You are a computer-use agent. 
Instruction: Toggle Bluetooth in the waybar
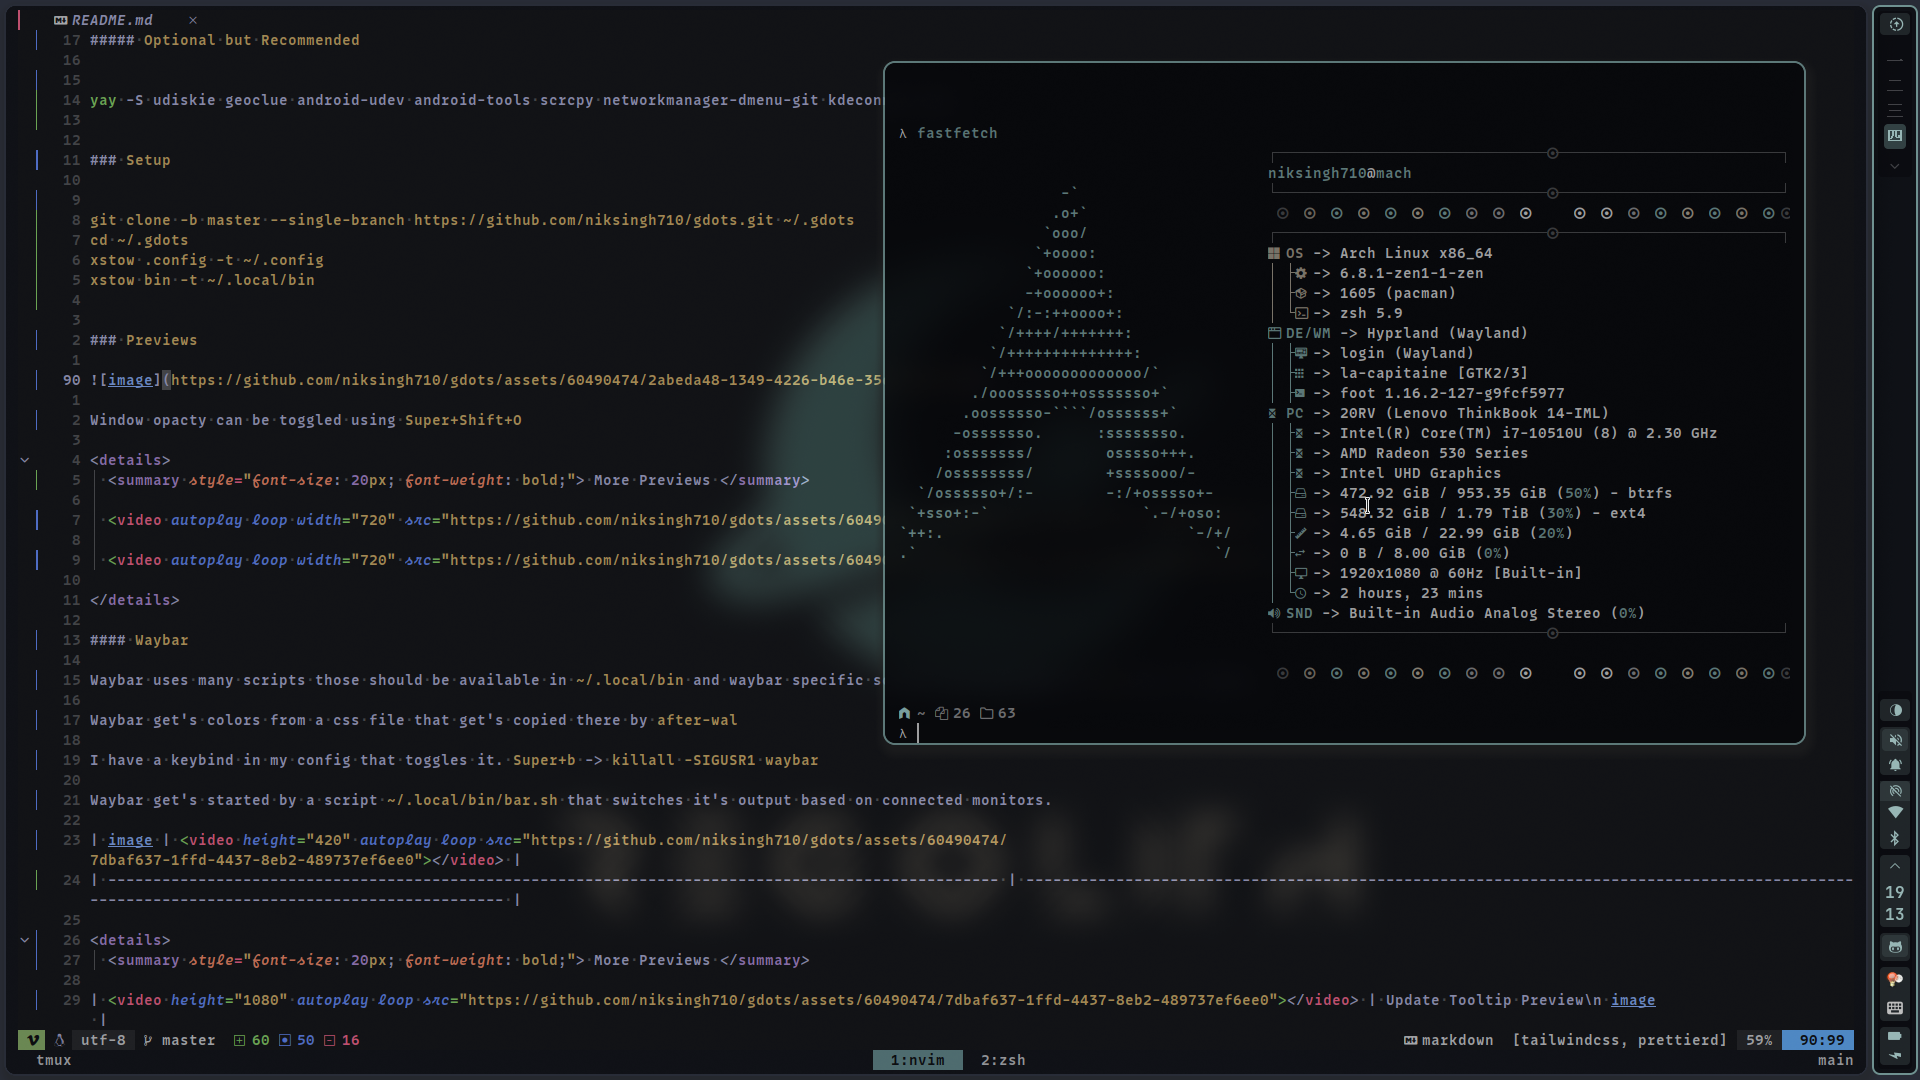1895,839
